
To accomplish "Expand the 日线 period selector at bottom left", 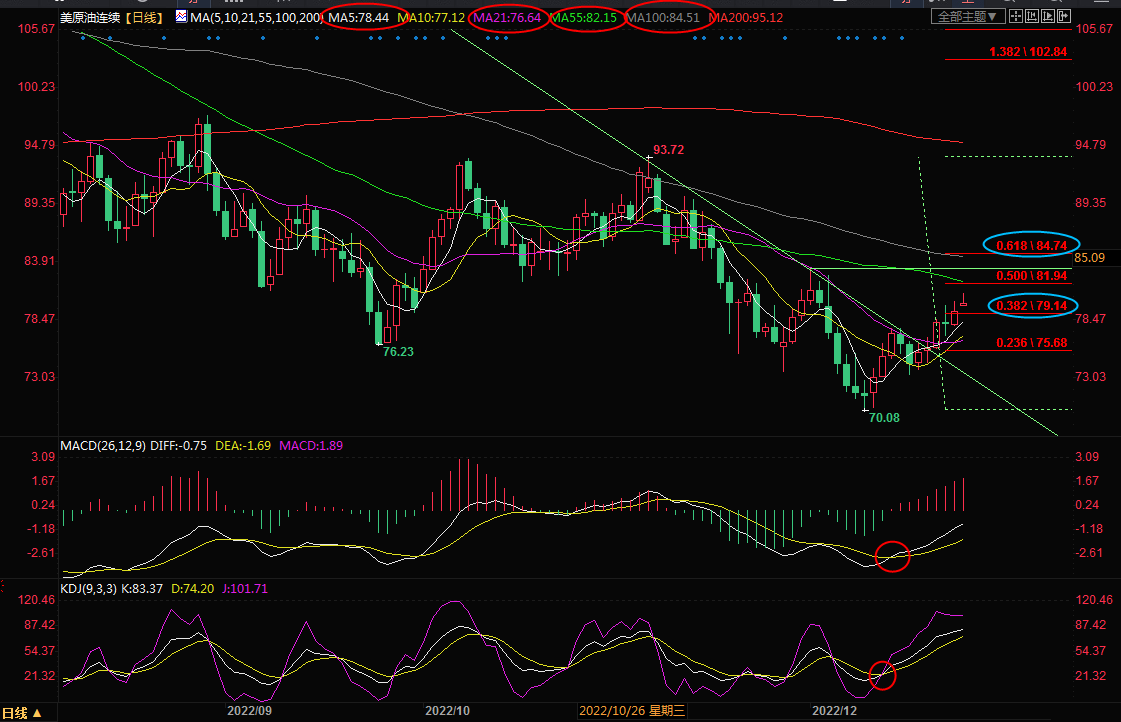I will pyautogui.click(x=24, y=712).
